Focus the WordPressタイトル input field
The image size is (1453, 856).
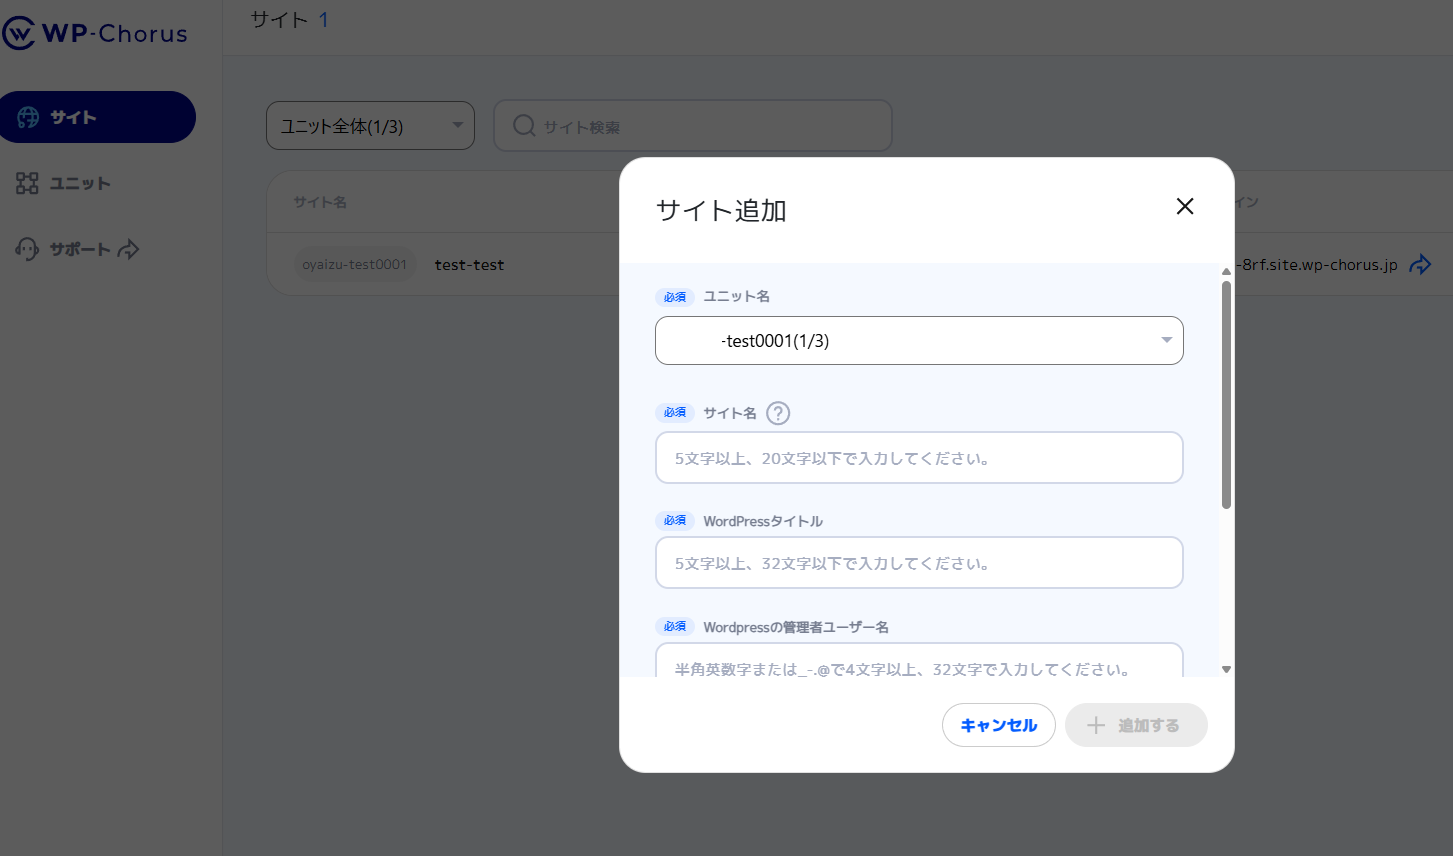tap(919, 563)
